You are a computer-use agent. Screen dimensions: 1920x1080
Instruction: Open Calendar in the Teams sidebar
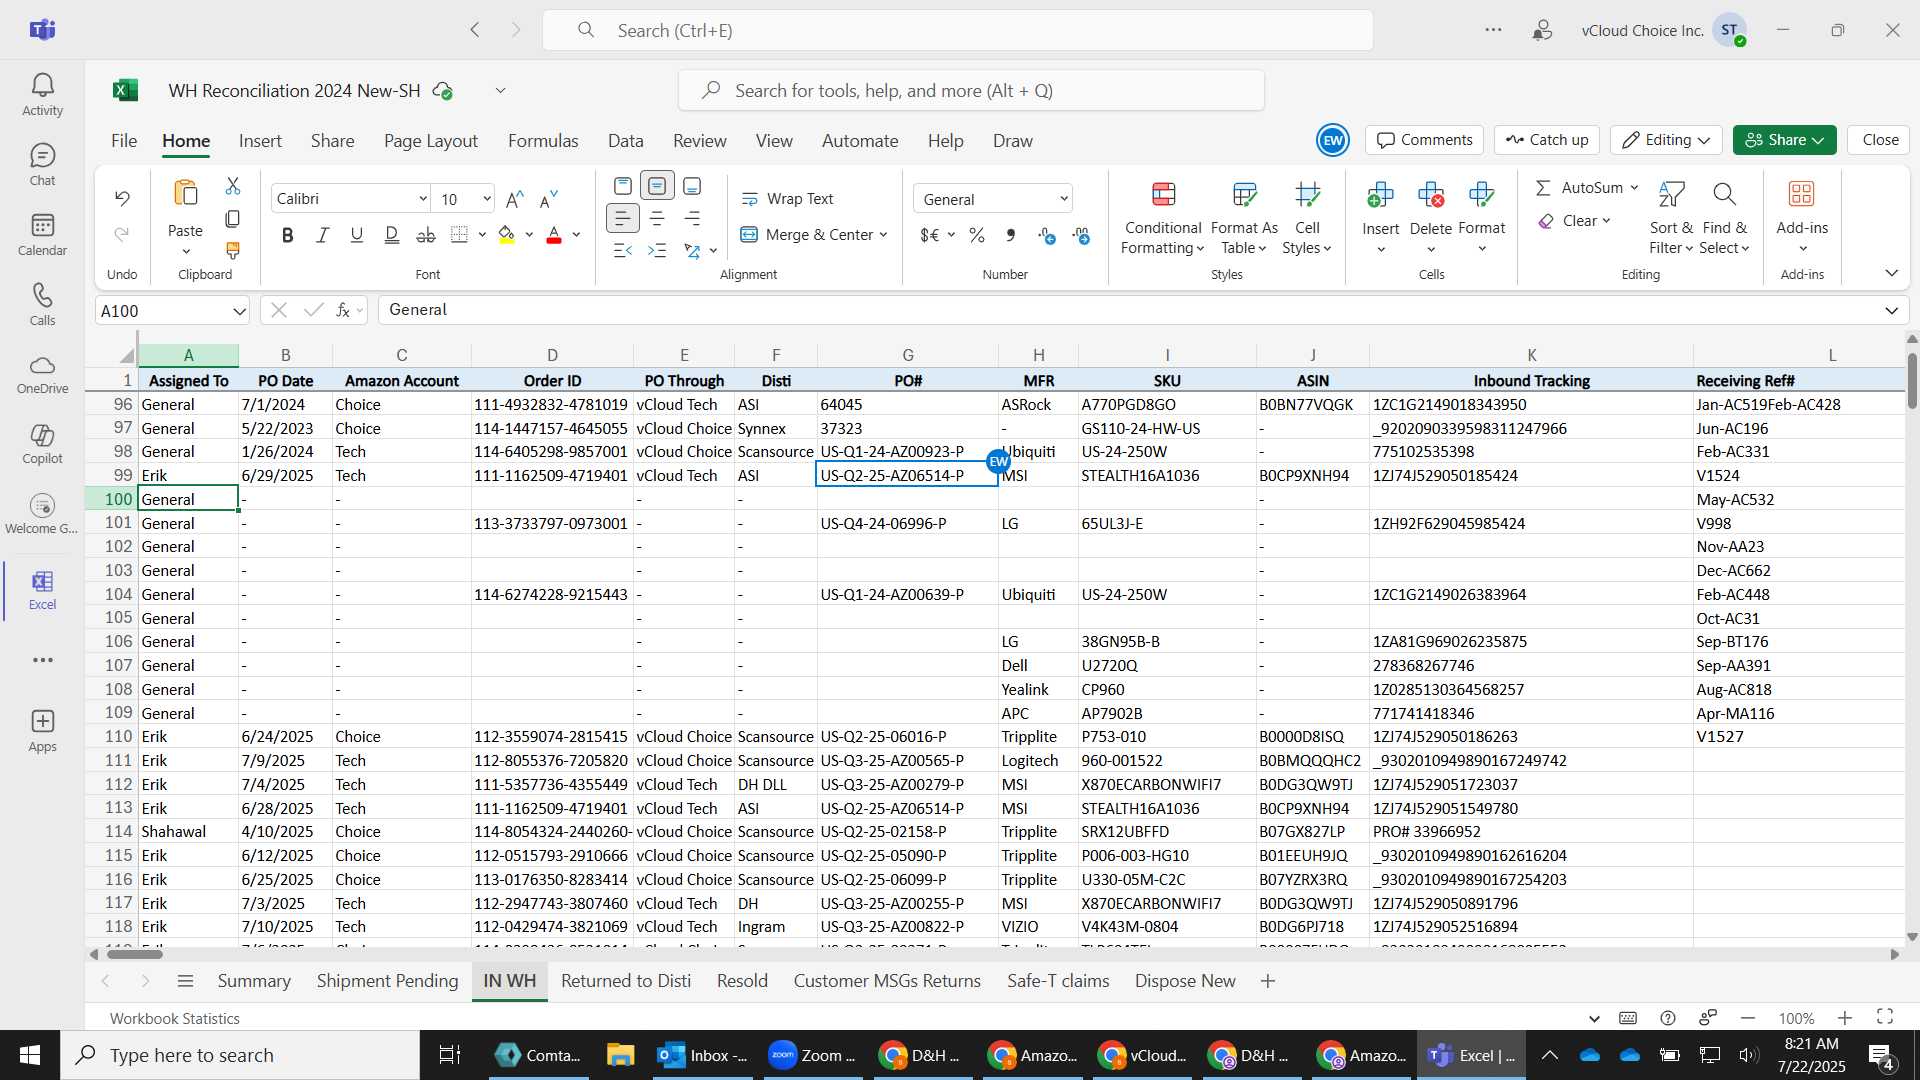point(42,235)
